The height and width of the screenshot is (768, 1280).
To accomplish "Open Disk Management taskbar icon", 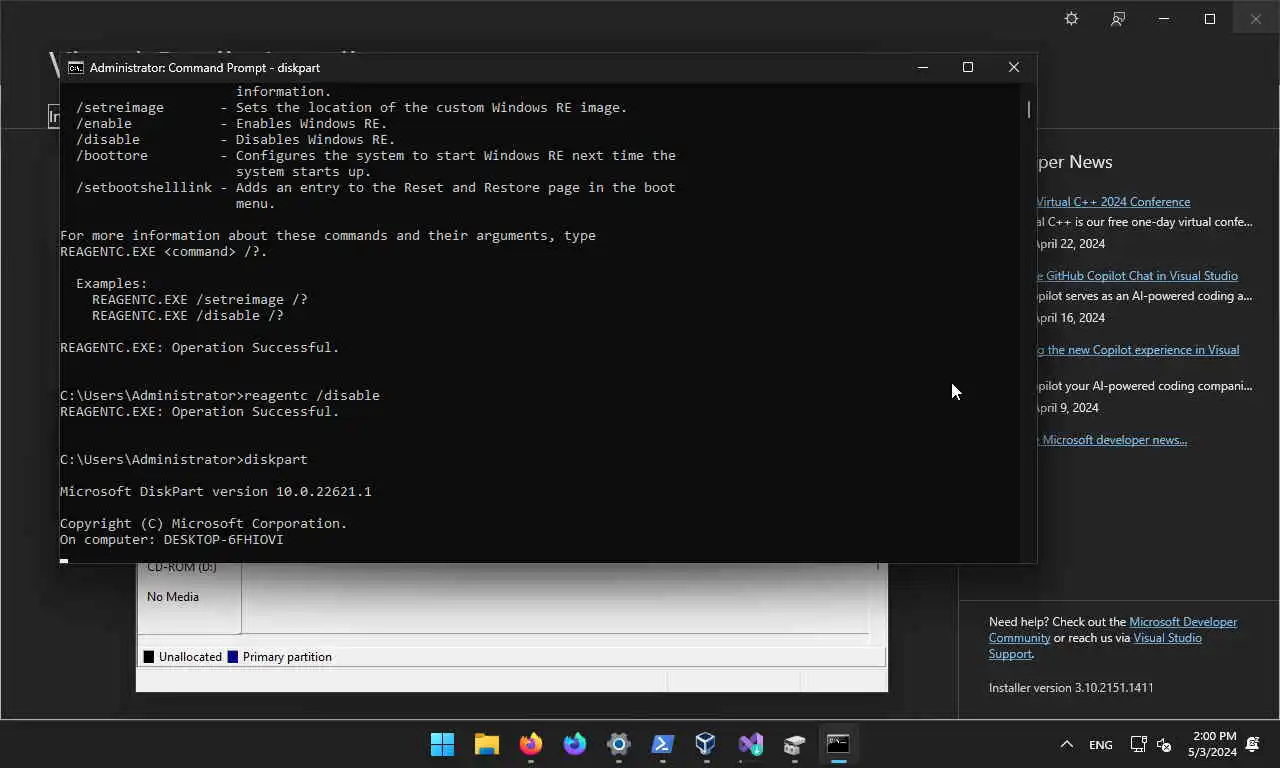I will [794, 744].
